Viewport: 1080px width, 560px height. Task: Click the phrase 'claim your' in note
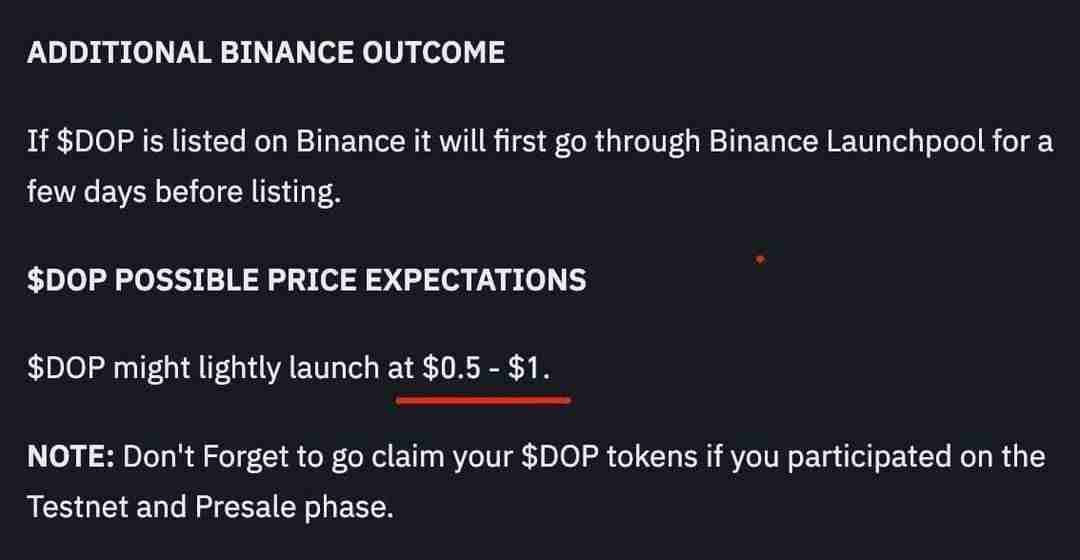(442, 459)
